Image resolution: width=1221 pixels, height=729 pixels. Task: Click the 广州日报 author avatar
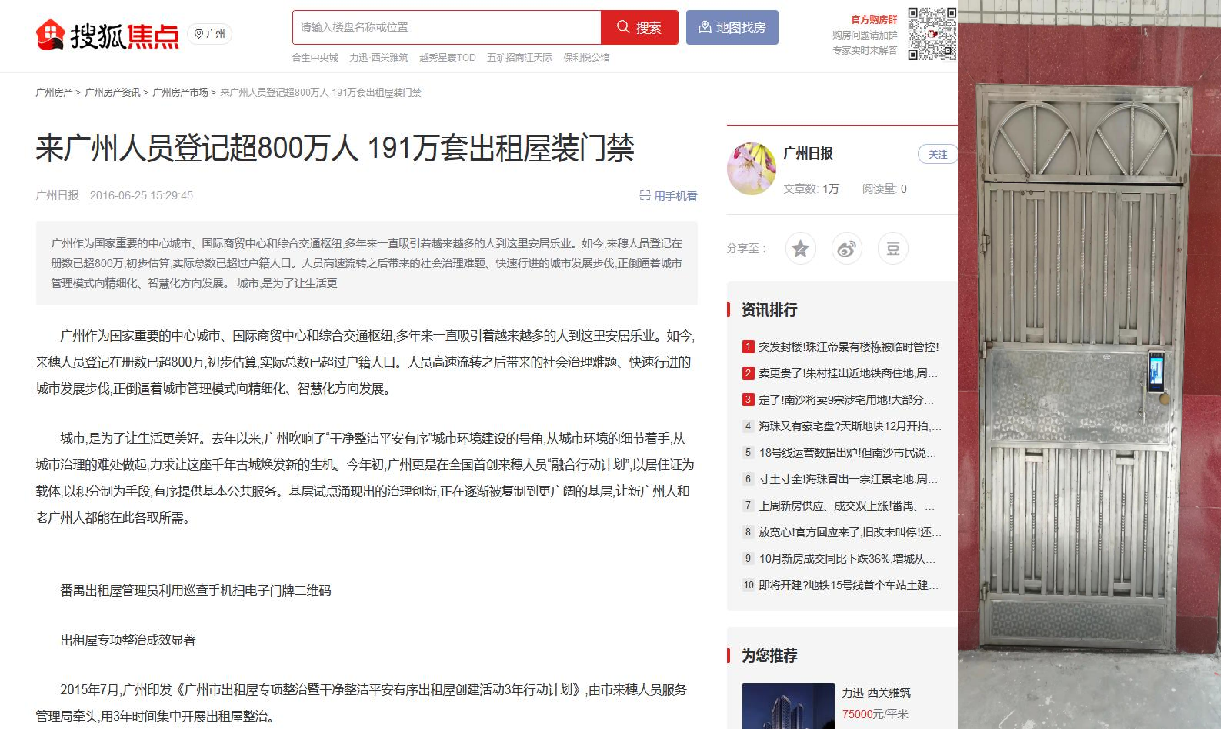(x=751, y=168)
